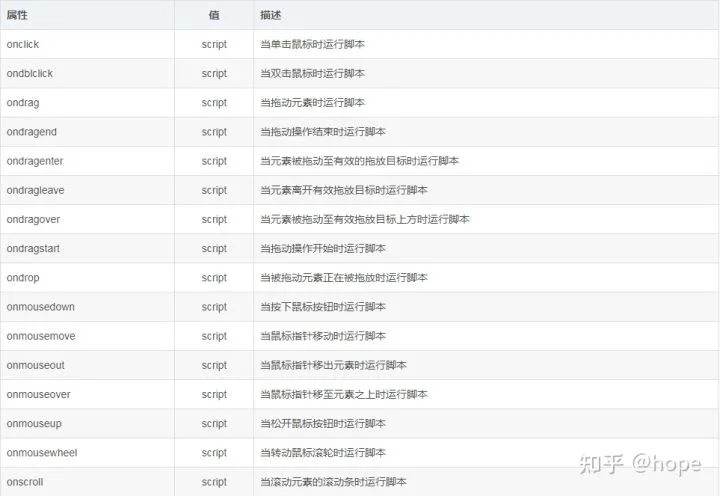The height and width of the screenshot is (496, 720).
Task: Select the ondragleave attribute cell
Action: [x=36, y=190]
